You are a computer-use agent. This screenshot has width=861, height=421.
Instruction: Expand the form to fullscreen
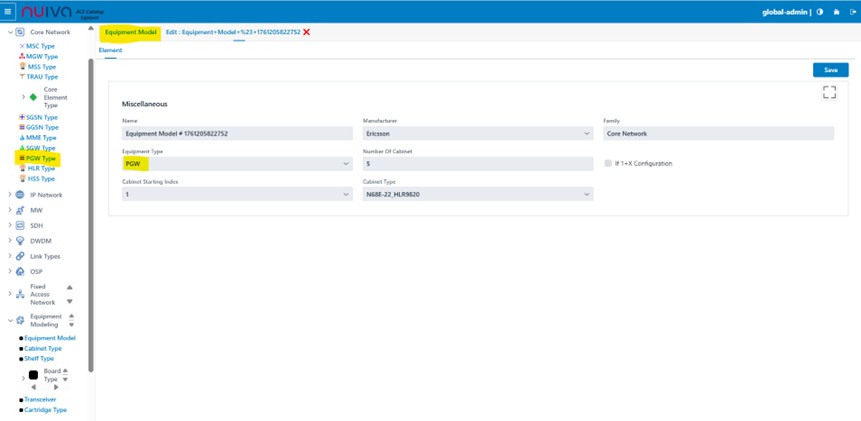click(829, 92)
